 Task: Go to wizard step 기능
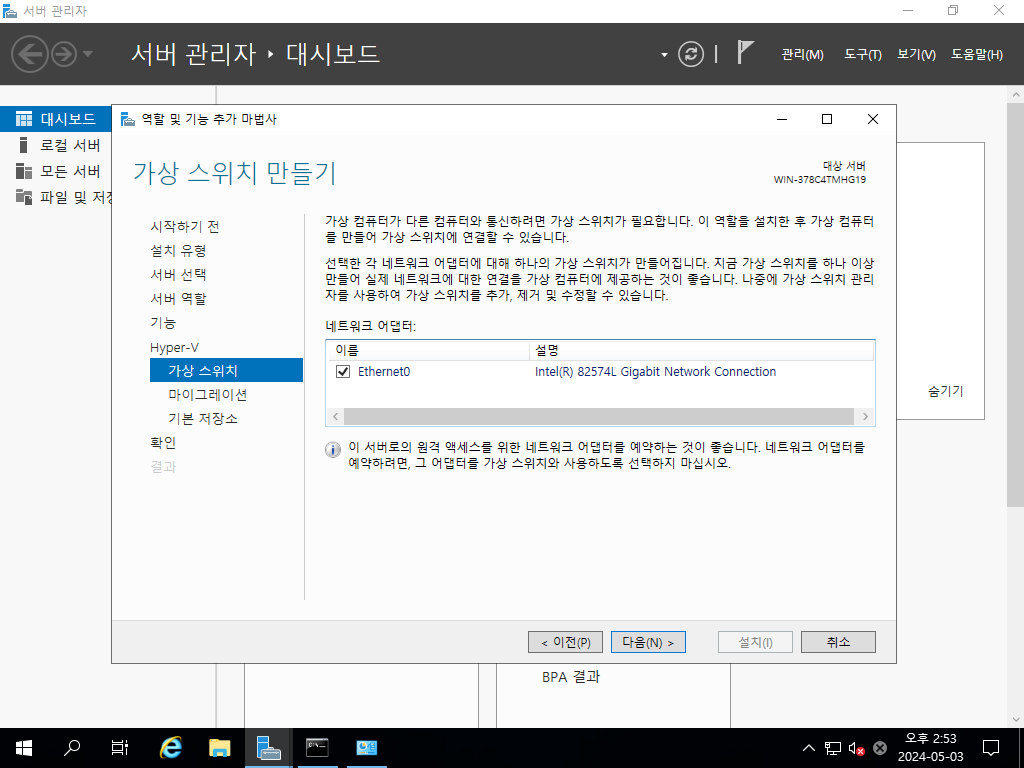pos(163,323)
